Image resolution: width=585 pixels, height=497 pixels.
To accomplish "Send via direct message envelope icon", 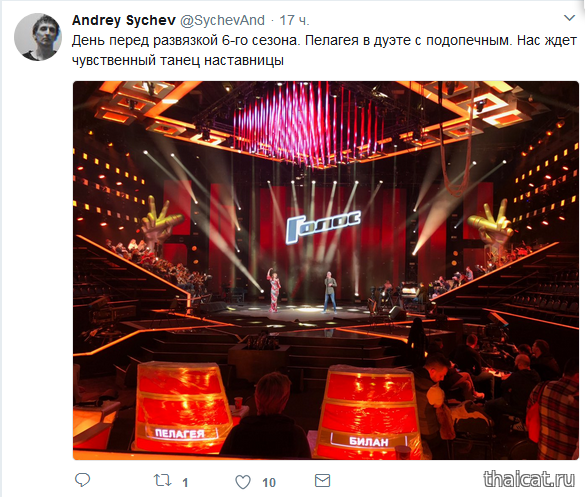I will [x=322, y=481].
